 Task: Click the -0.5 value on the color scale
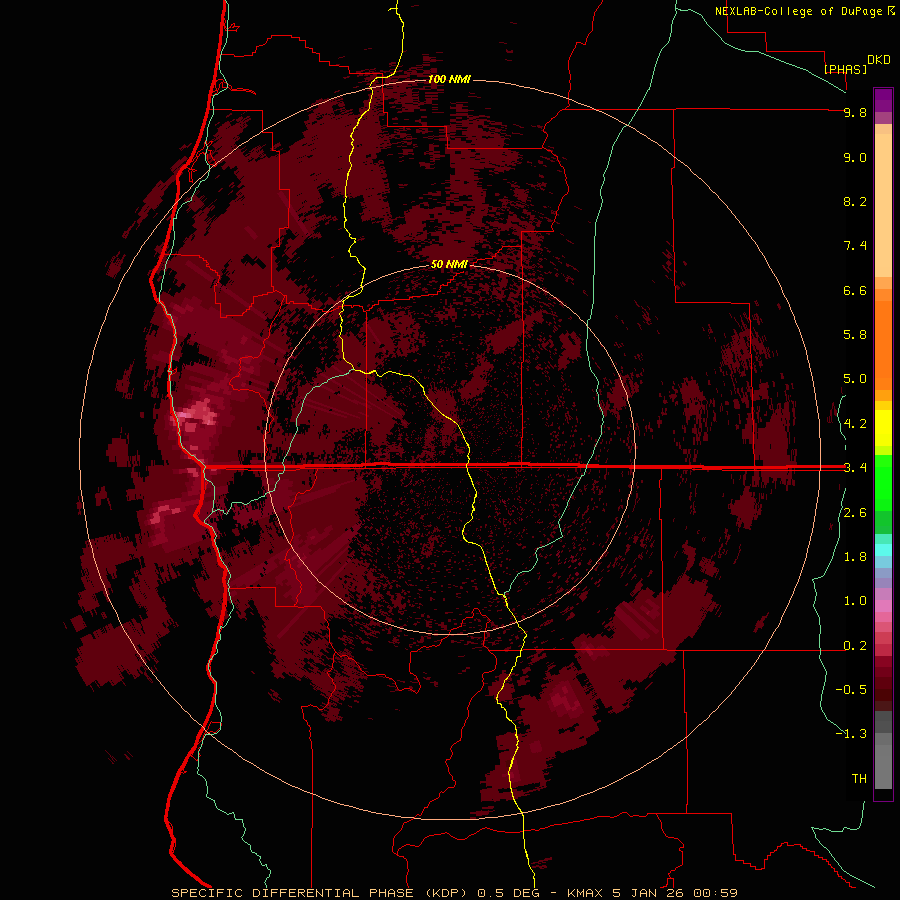tap(851, 690)
